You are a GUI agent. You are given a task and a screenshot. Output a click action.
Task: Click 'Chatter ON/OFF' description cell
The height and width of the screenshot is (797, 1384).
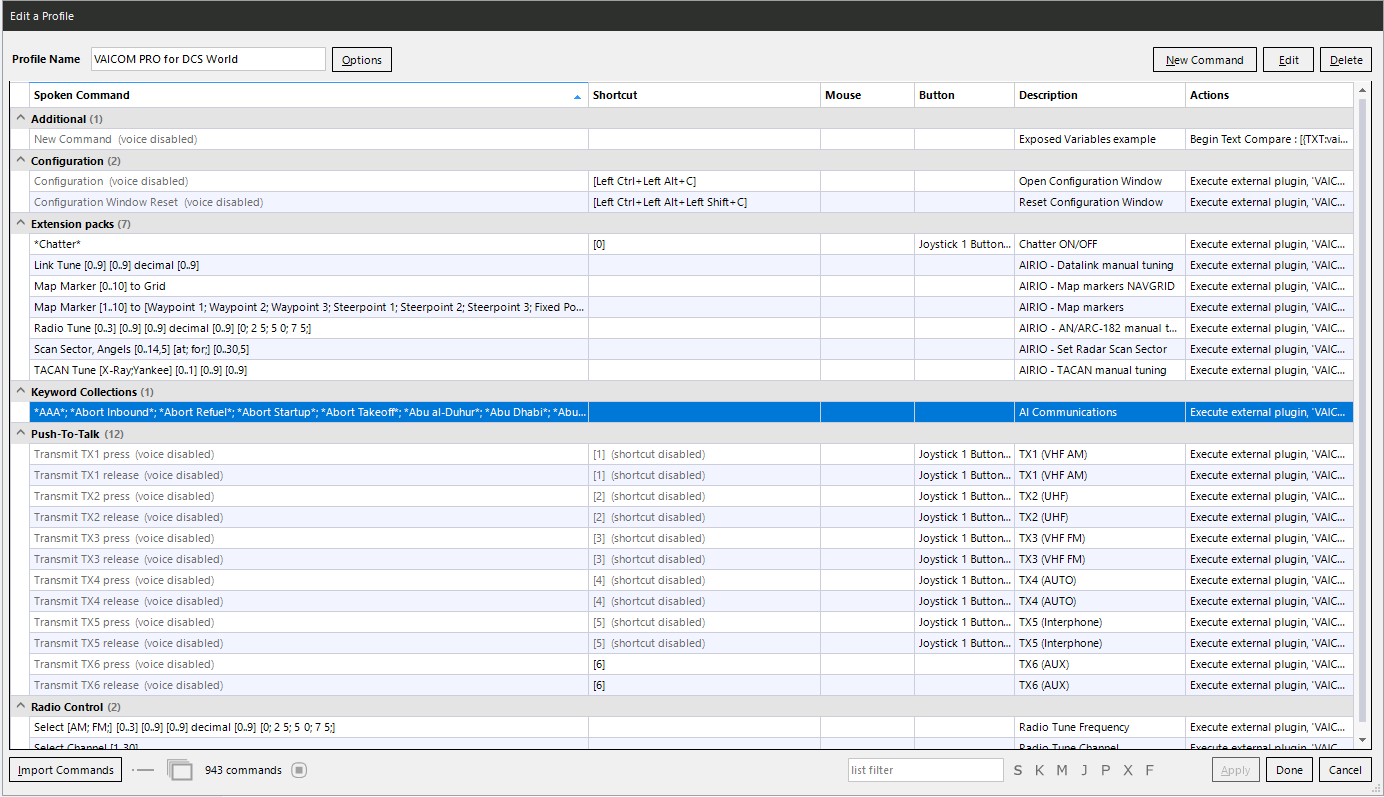pos(1100,244)
